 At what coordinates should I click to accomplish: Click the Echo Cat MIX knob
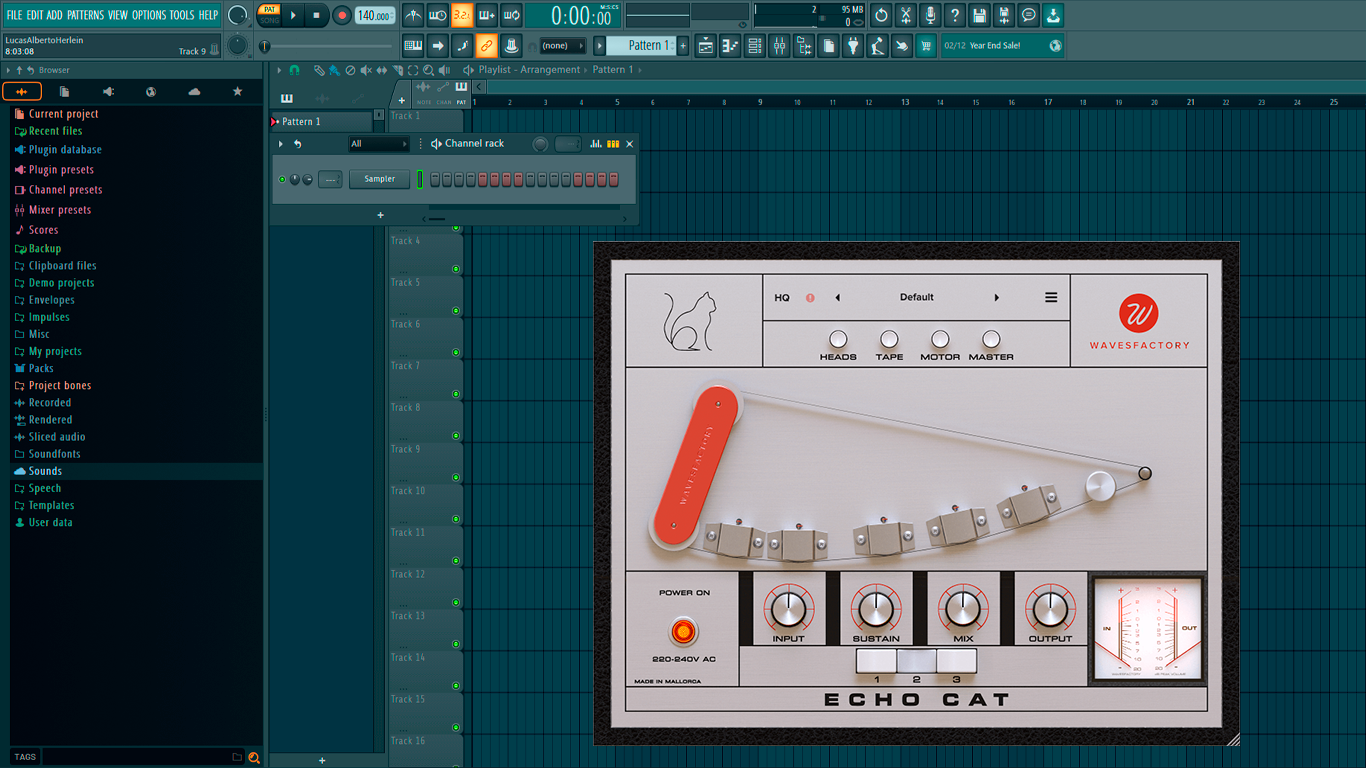[x=963, y=607]
